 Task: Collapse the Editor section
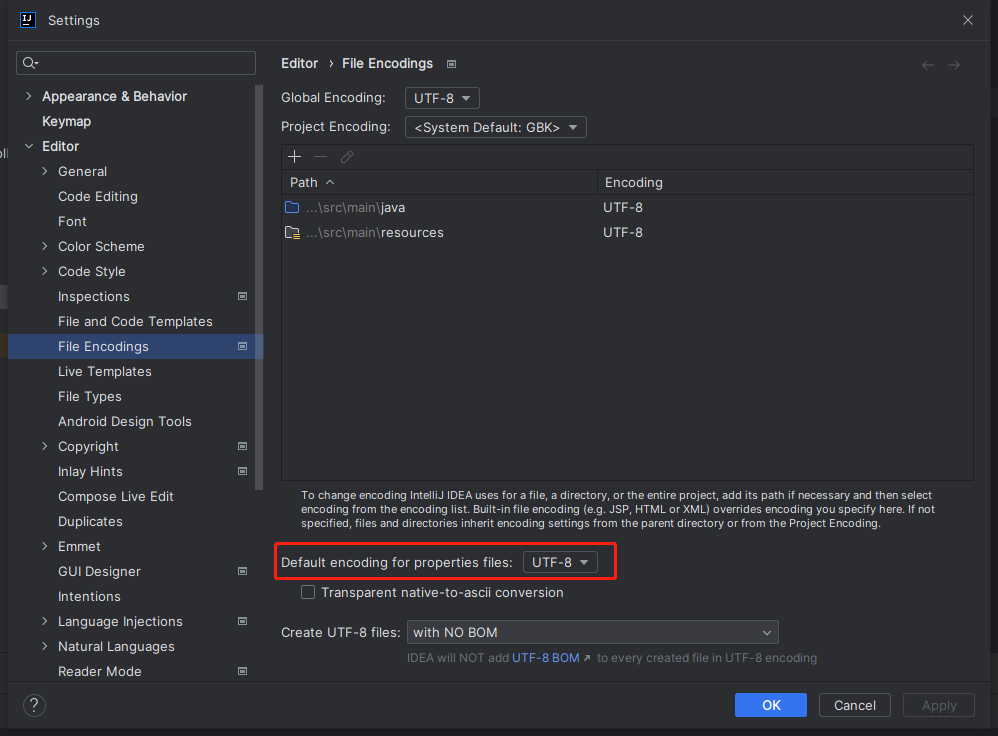pos(29,146)
